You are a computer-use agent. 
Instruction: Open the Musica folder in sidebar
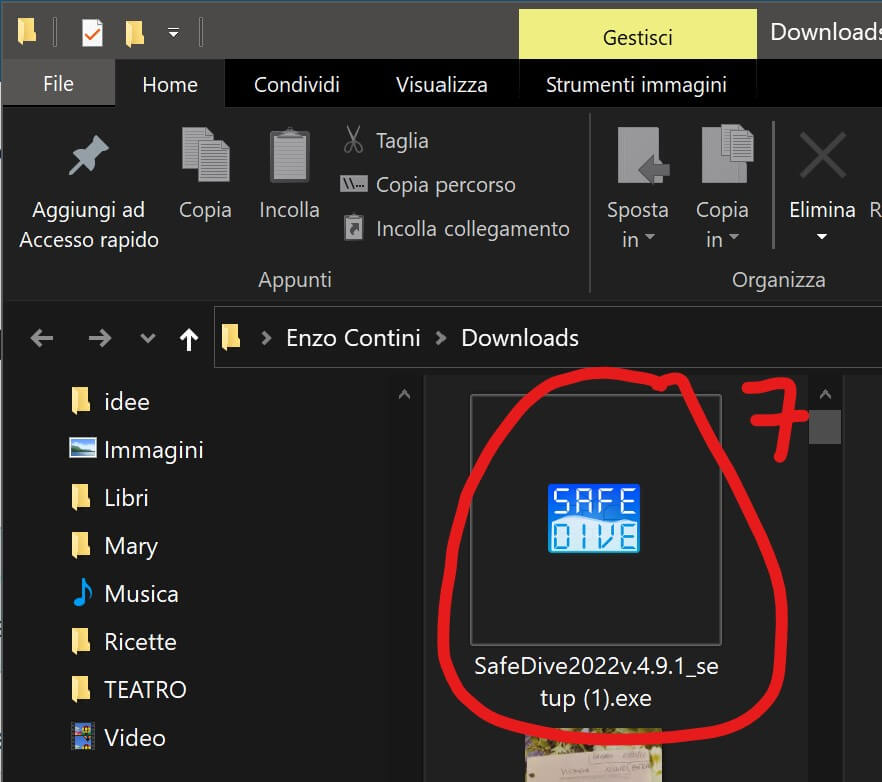pyautogui.click(x=141, y=594)
